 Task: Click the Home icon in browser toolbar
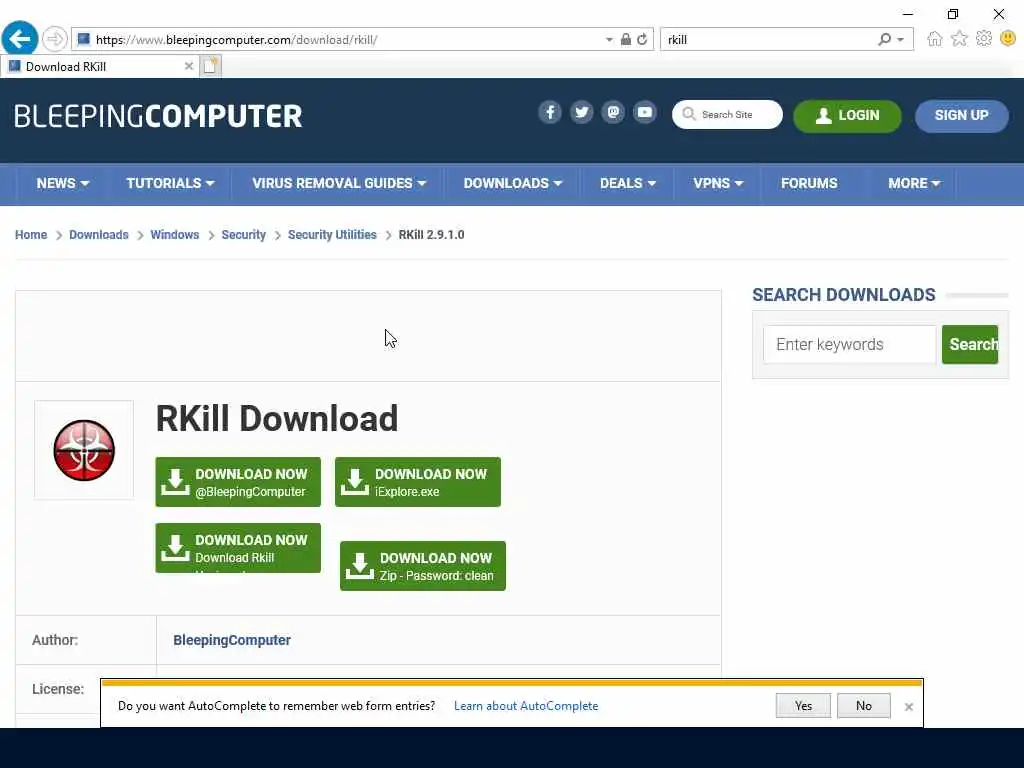(935, 39)
